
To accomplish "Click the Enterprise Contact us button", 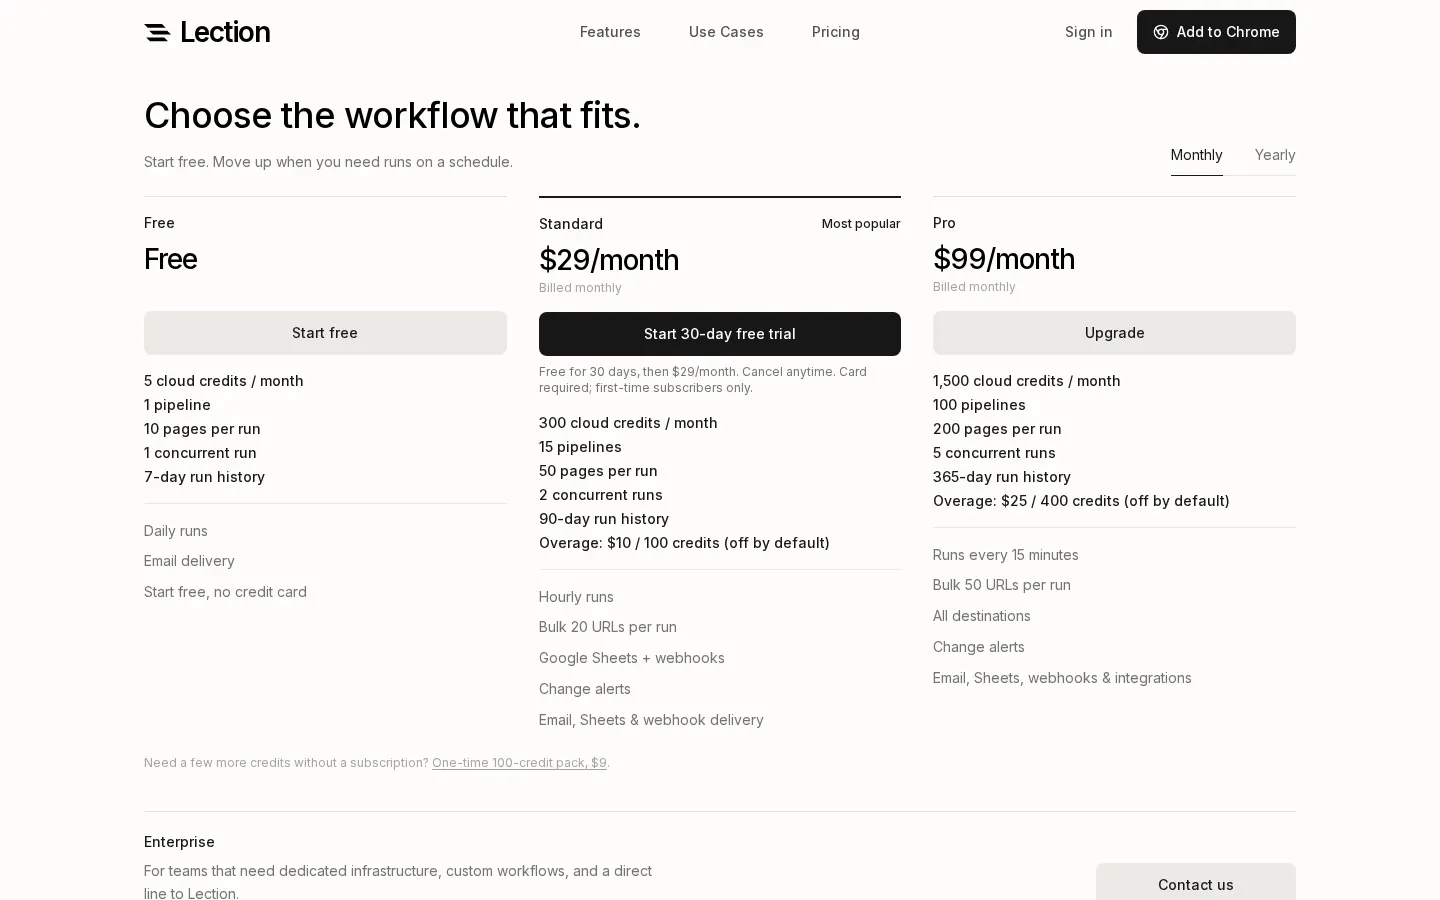I will 1196,884.
